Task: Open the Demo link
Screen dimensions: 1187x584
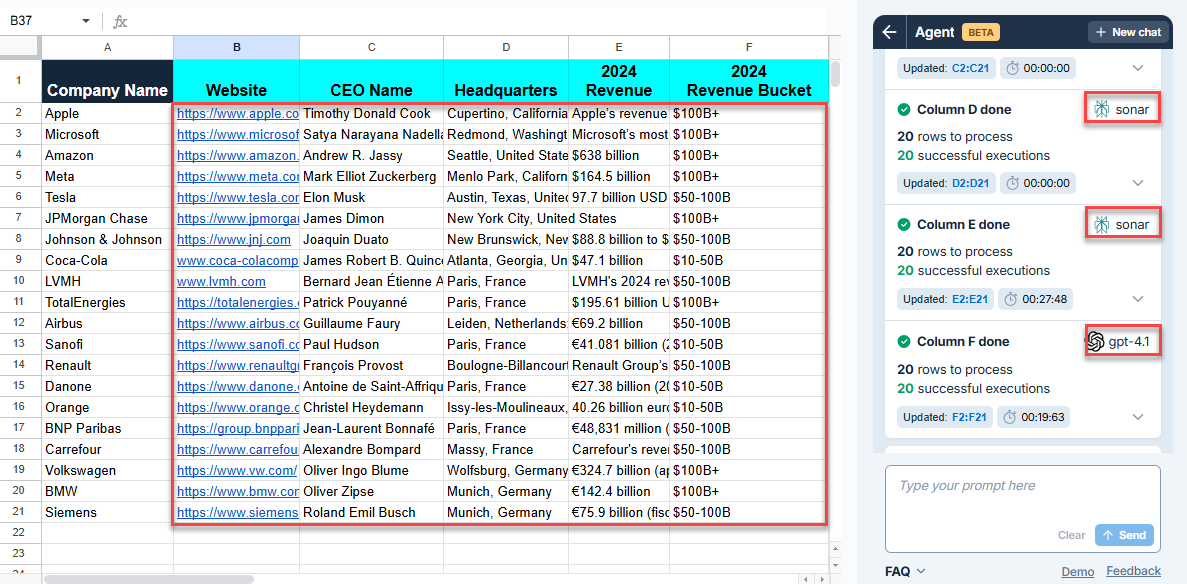Action: pos(1077,571)
